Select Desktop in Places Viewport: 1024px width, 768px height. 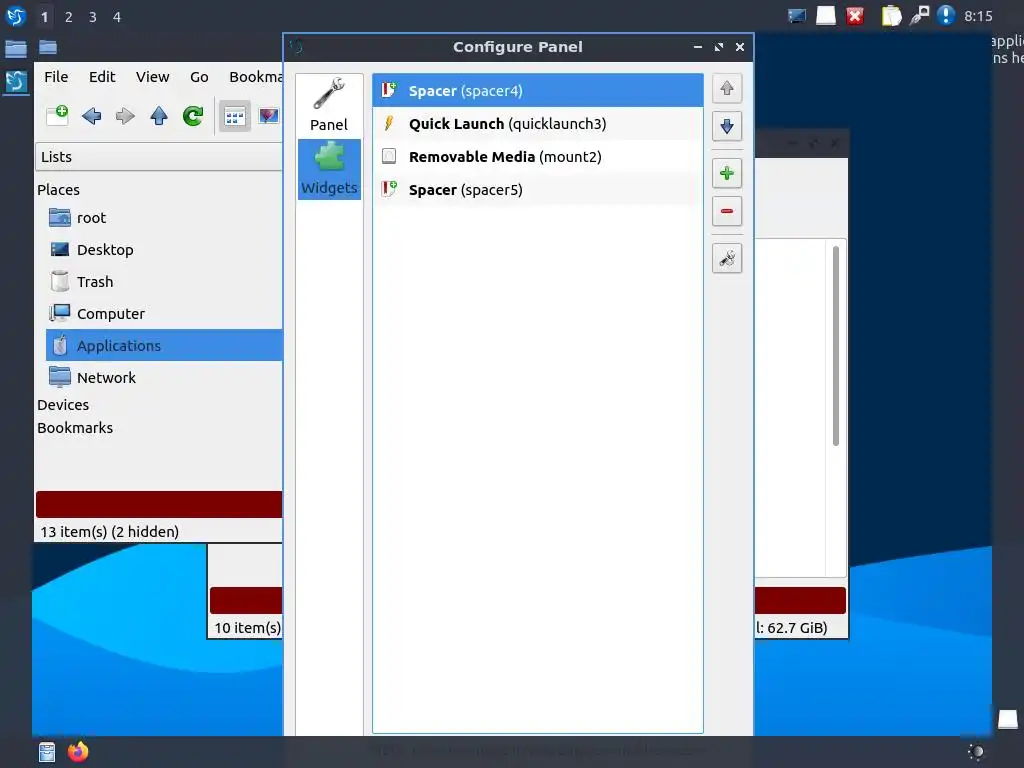(x=163, y=249)
